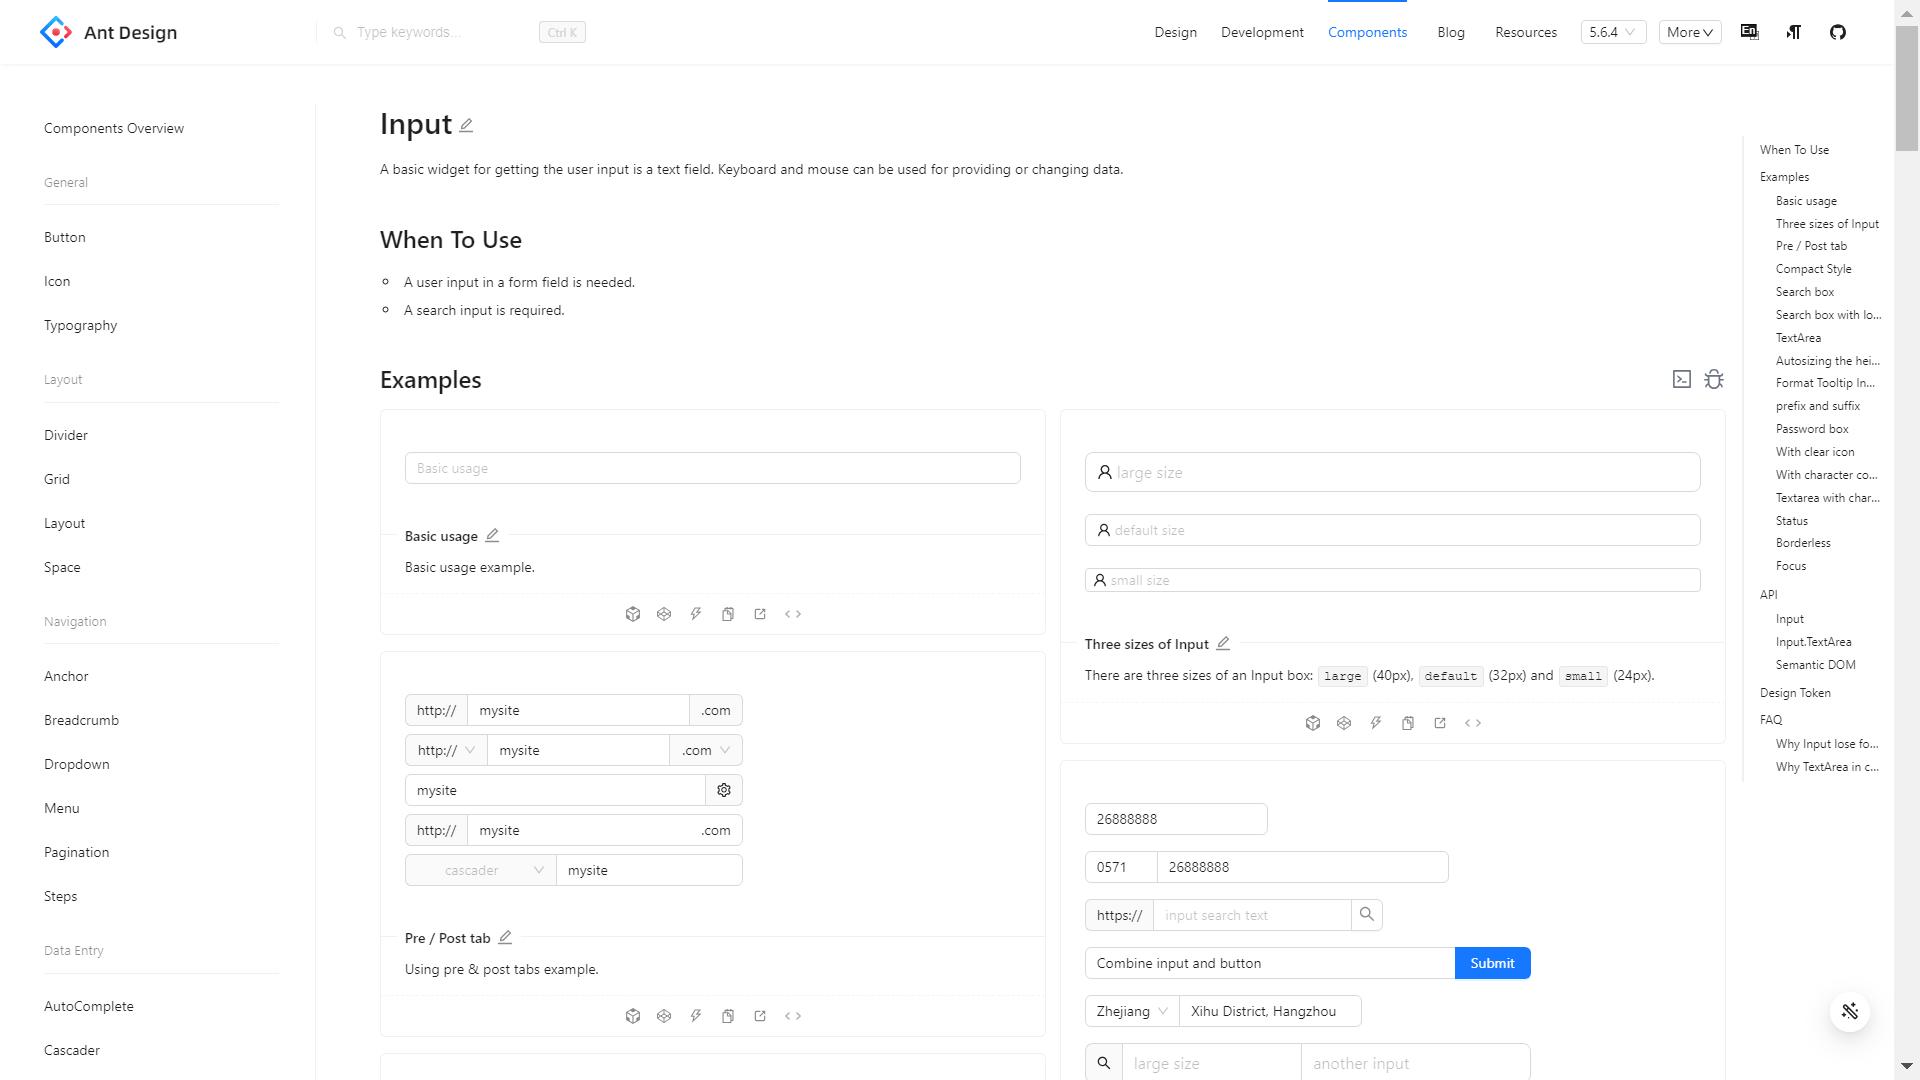This screenshot has height=1080, width=1920.
Task: Click the 0571 area code input
Action: point(1121,867)
